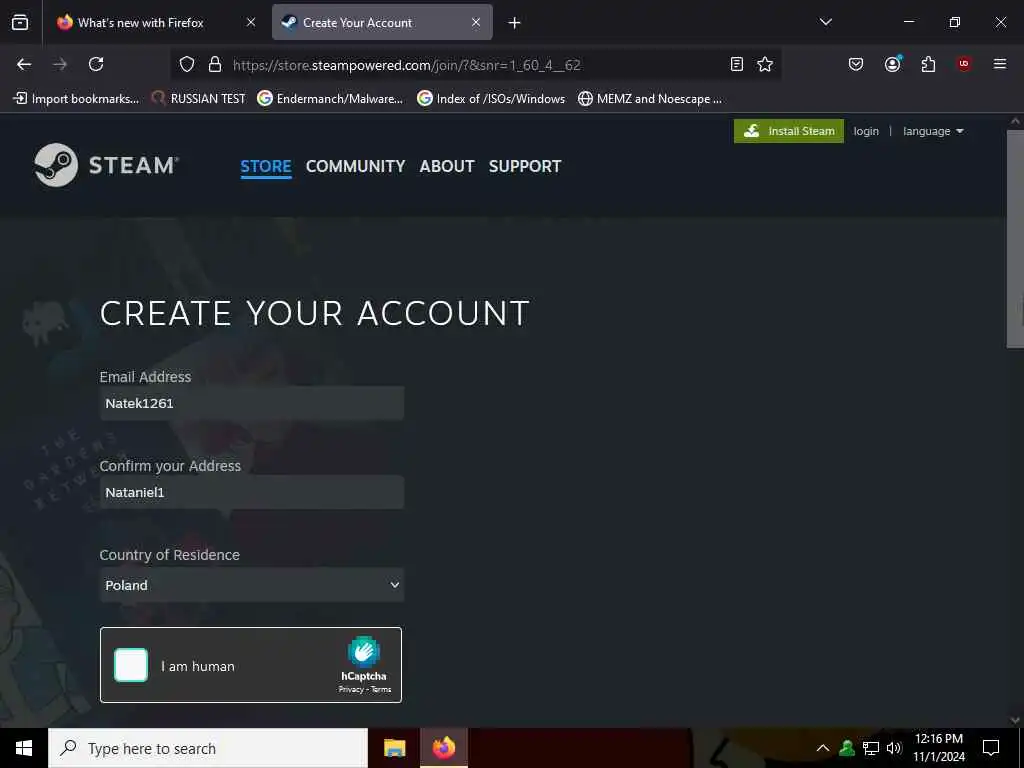
Task: Open RUSSIAN TEST bookmark
Action: [199, 99]
